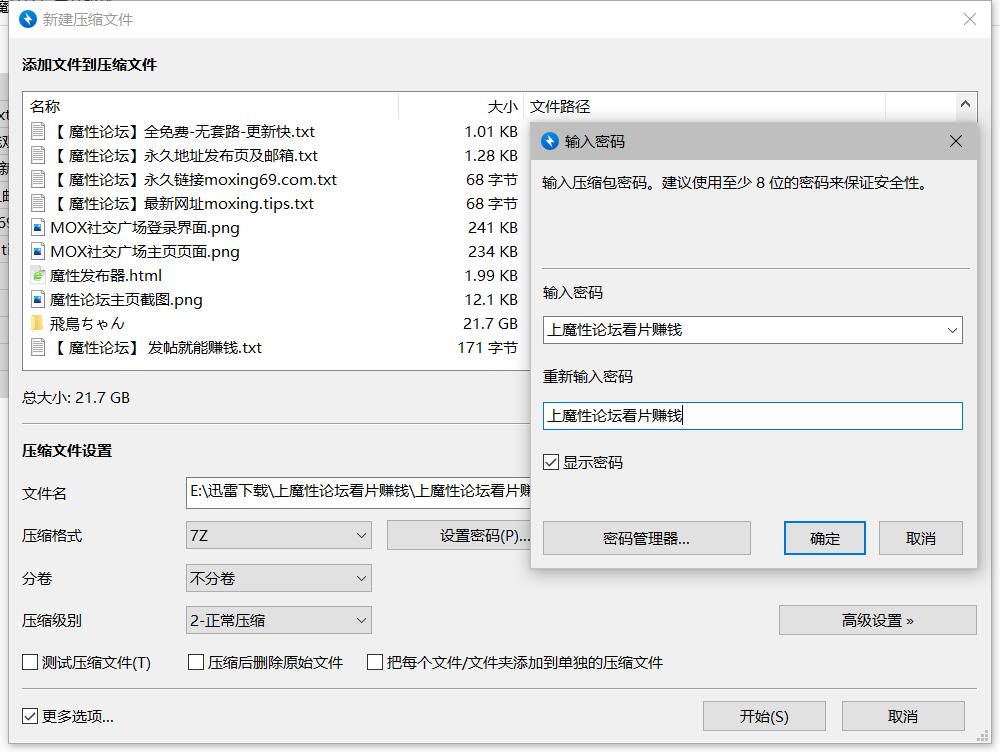The image size is (1000, 752).
Task: Close the 输入密码 dialog with the X
Action: [955, 141]
